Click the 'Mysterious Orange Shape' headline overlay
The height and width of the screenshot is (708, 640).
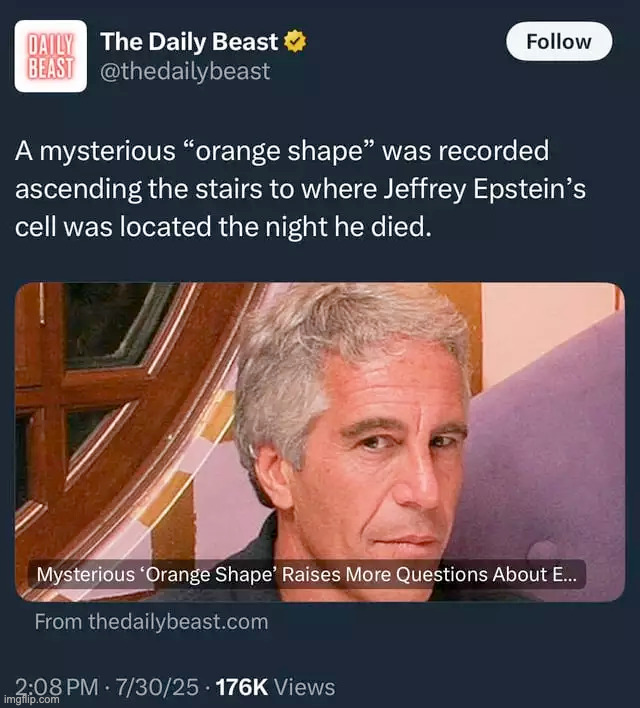[307, 574]
